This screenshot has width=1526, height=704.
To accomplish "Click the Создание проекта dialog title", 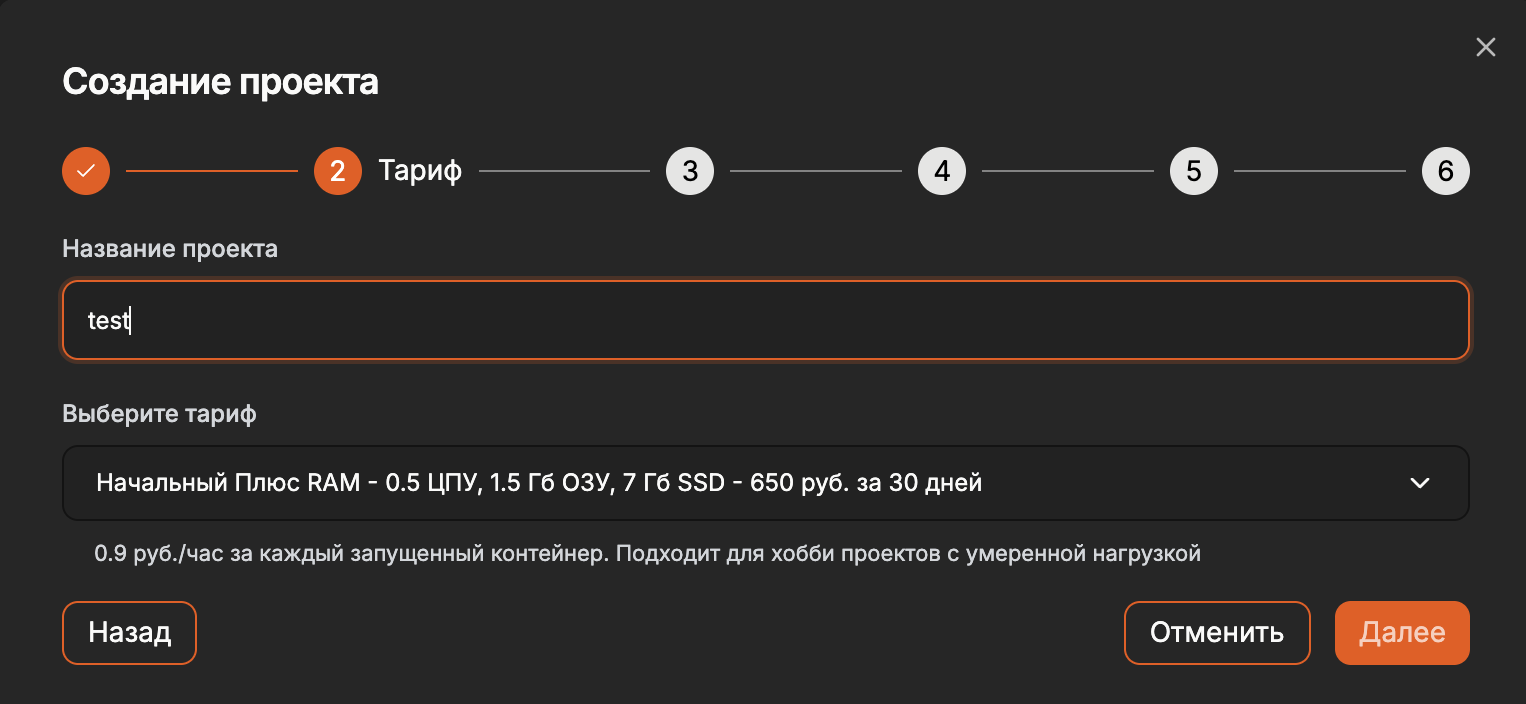I will [x=220, y=82].
